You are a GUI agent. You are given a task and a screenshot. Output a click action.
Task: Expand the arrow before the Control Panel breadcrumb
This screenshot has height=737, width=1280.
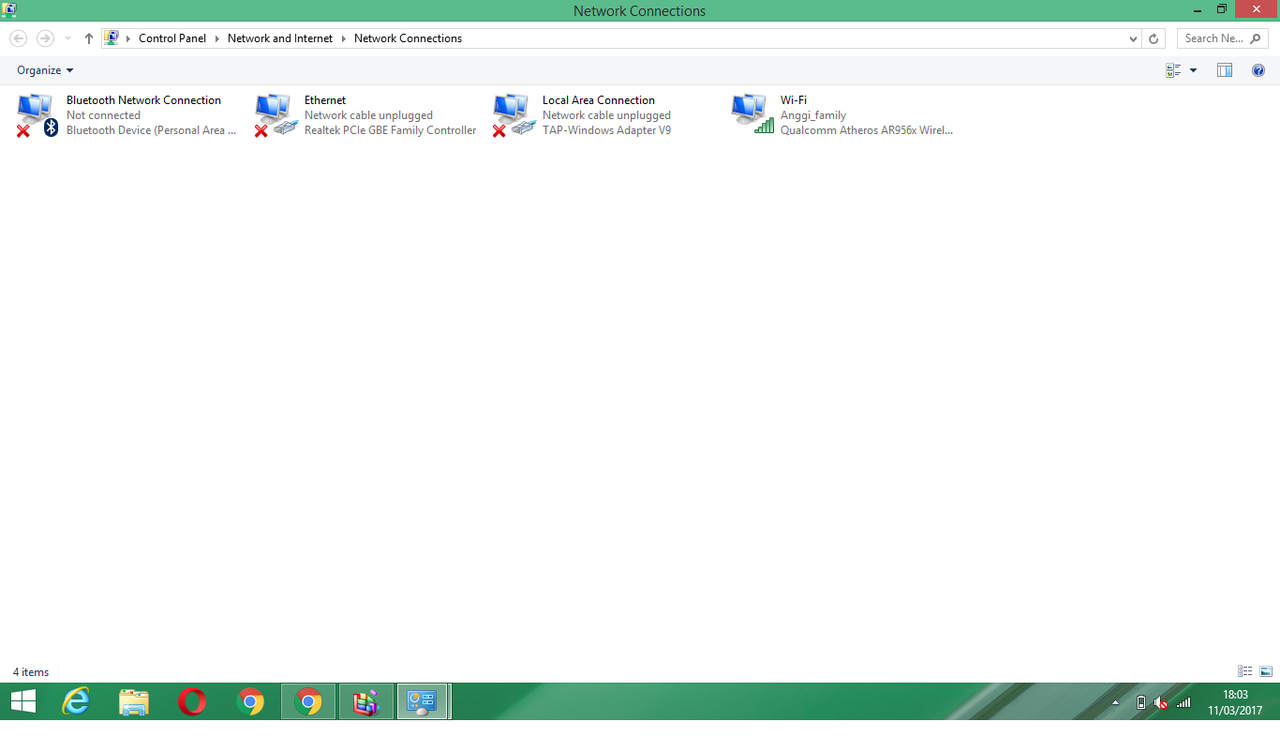(x=128, y=38)
